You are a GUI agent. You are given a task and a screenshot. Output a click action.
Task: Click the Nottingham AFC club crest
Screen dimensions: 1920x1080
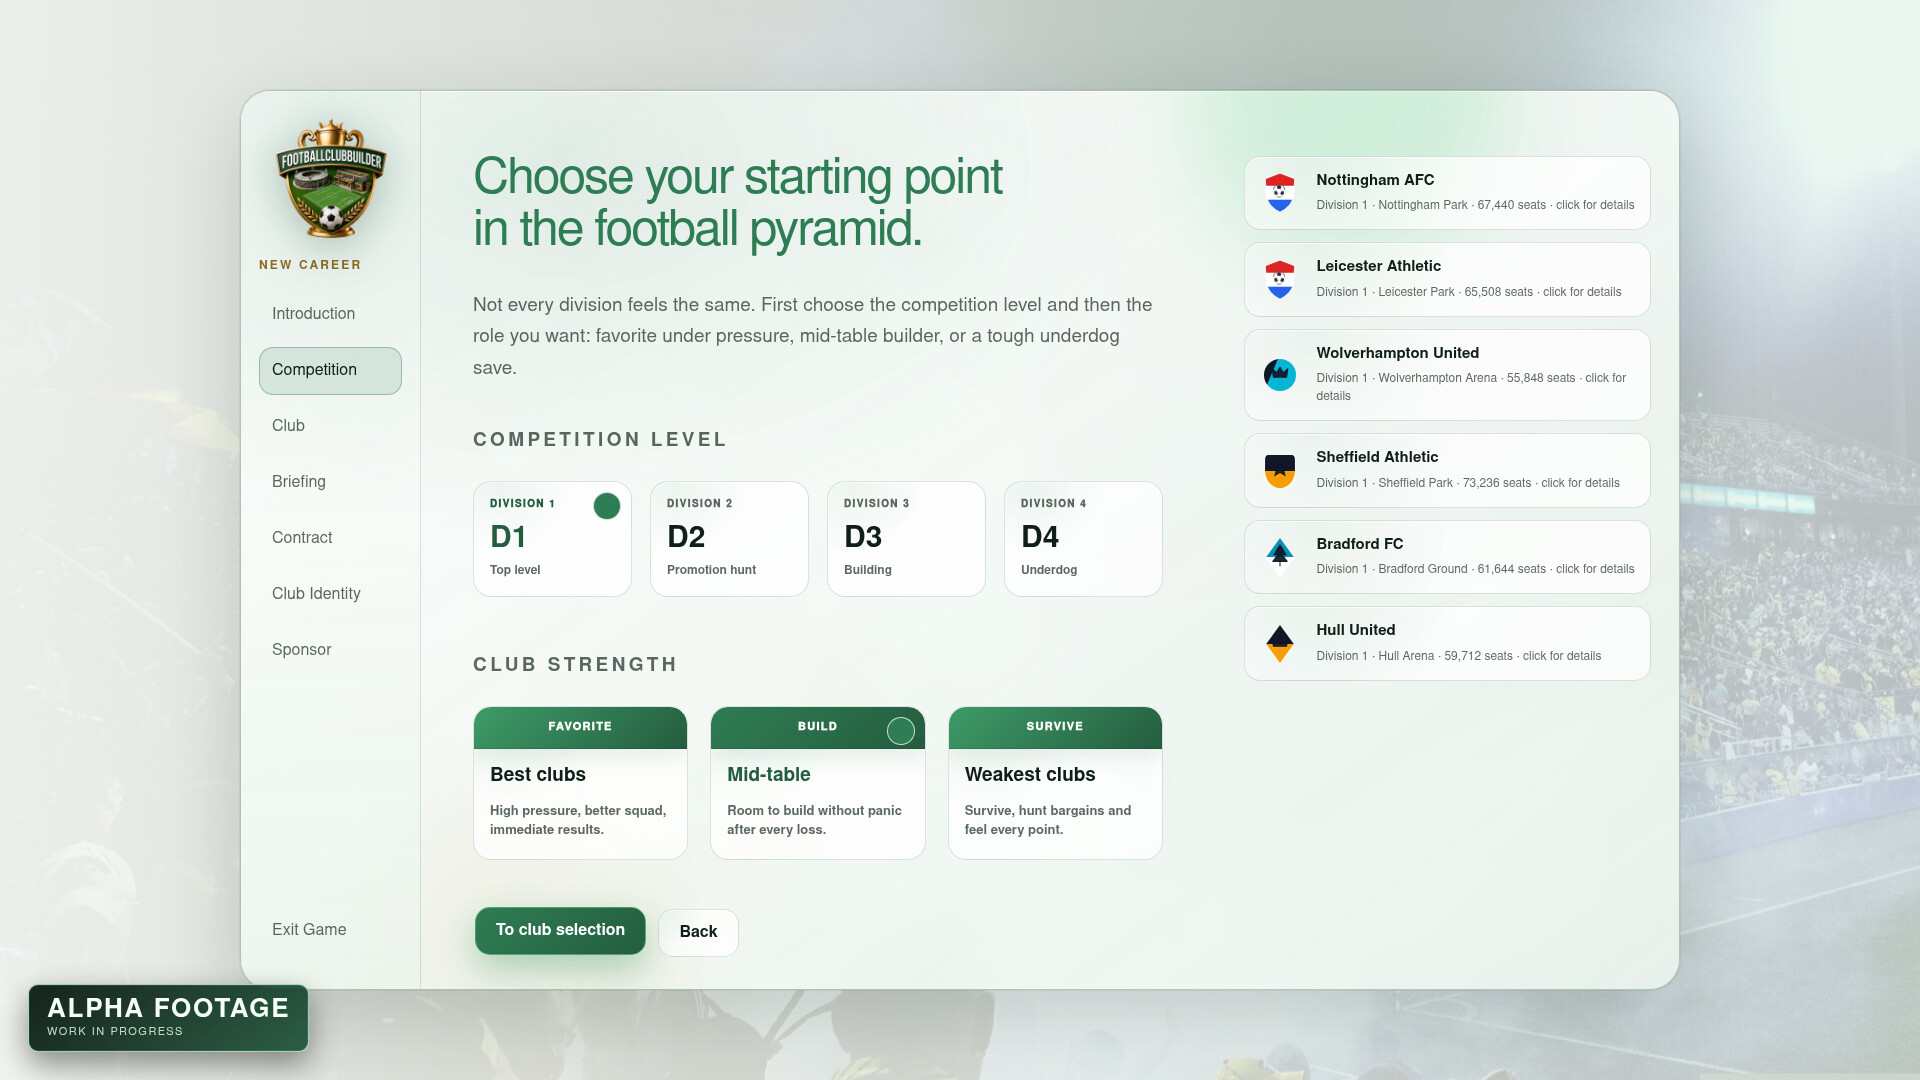(1279, 193)
